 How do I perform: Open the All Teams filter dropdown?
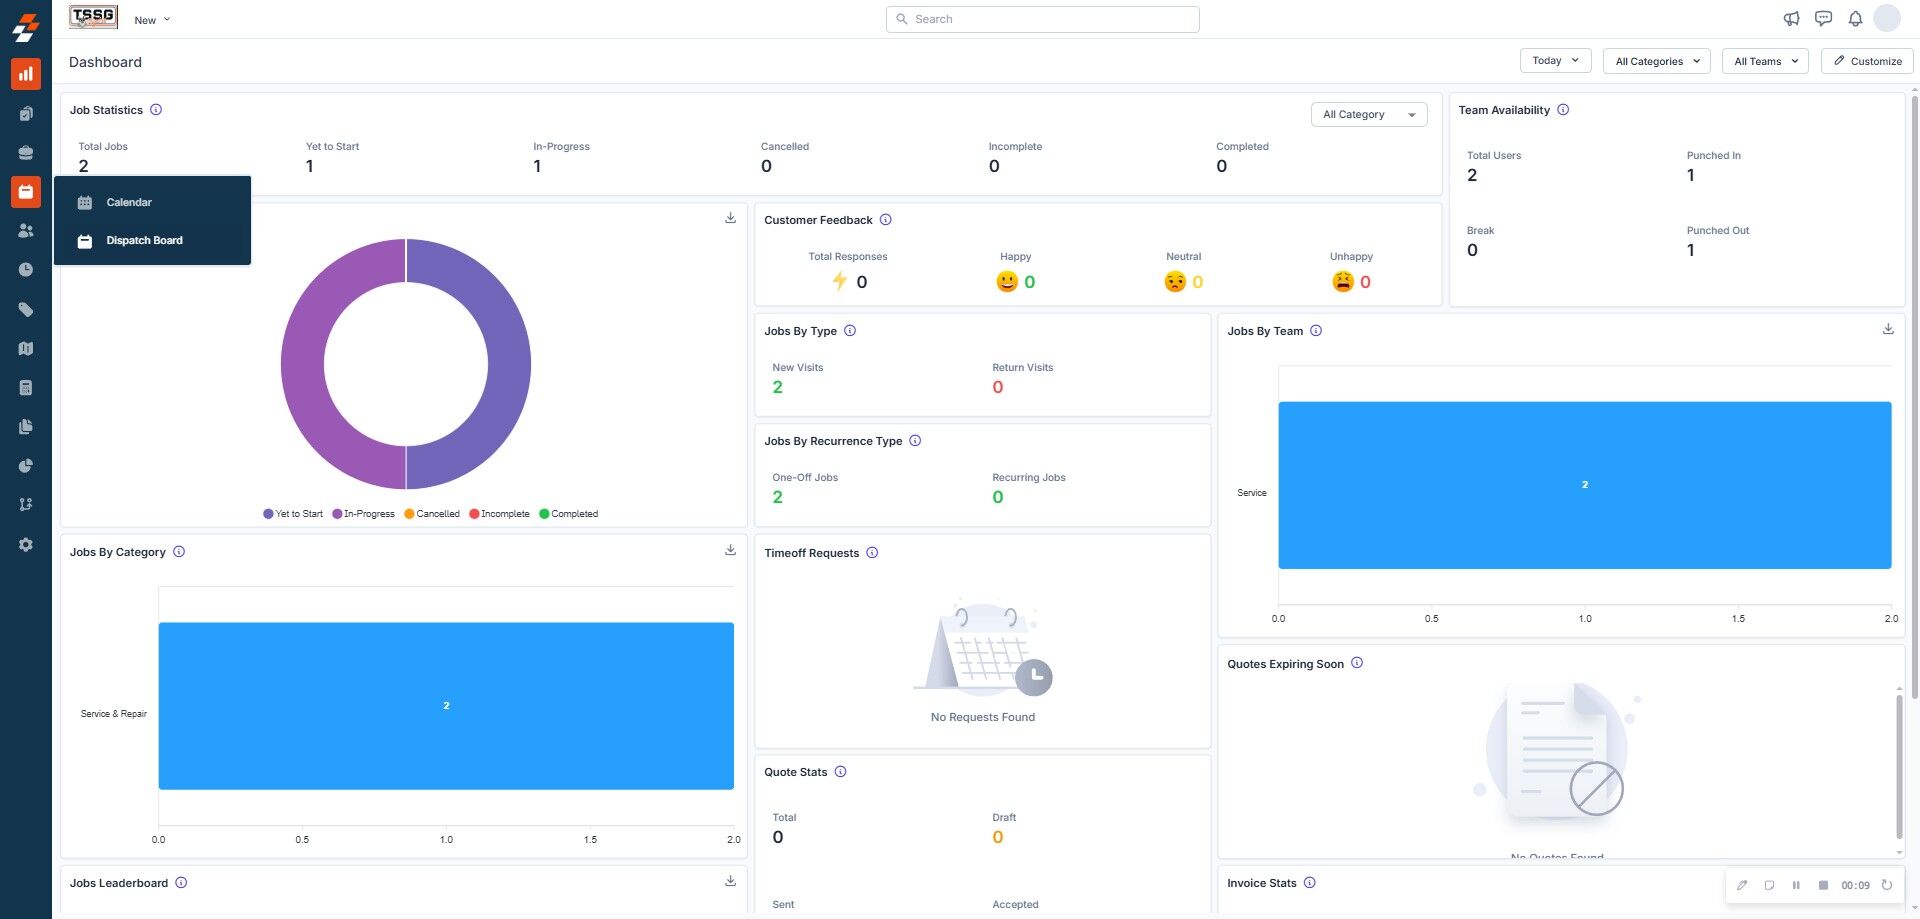point(1765,61)
